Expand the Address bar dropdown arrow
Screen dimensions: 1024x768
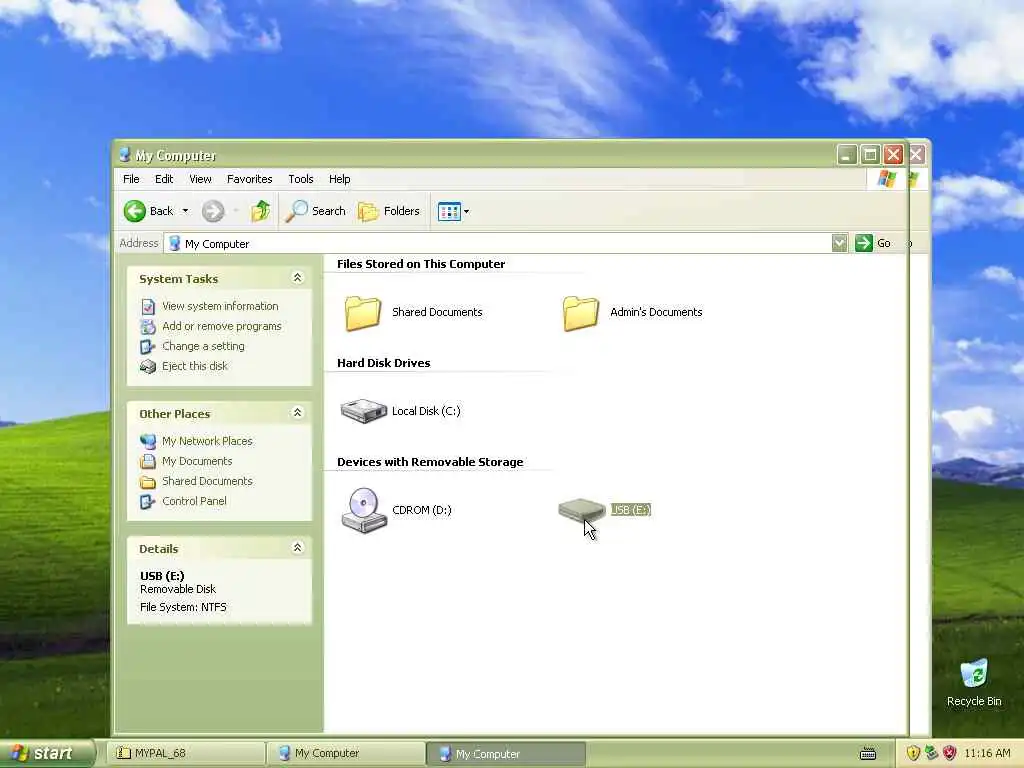(840, 243)
